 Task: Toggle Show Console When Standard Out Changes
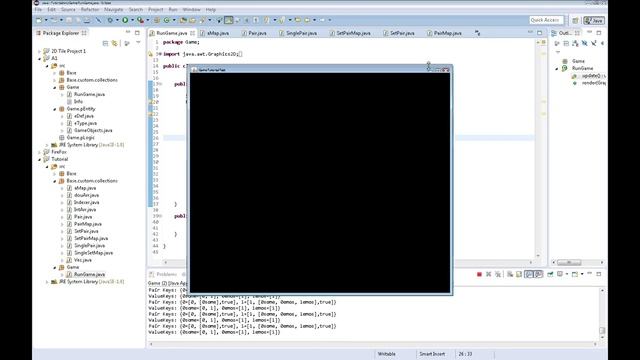[529, 274]
